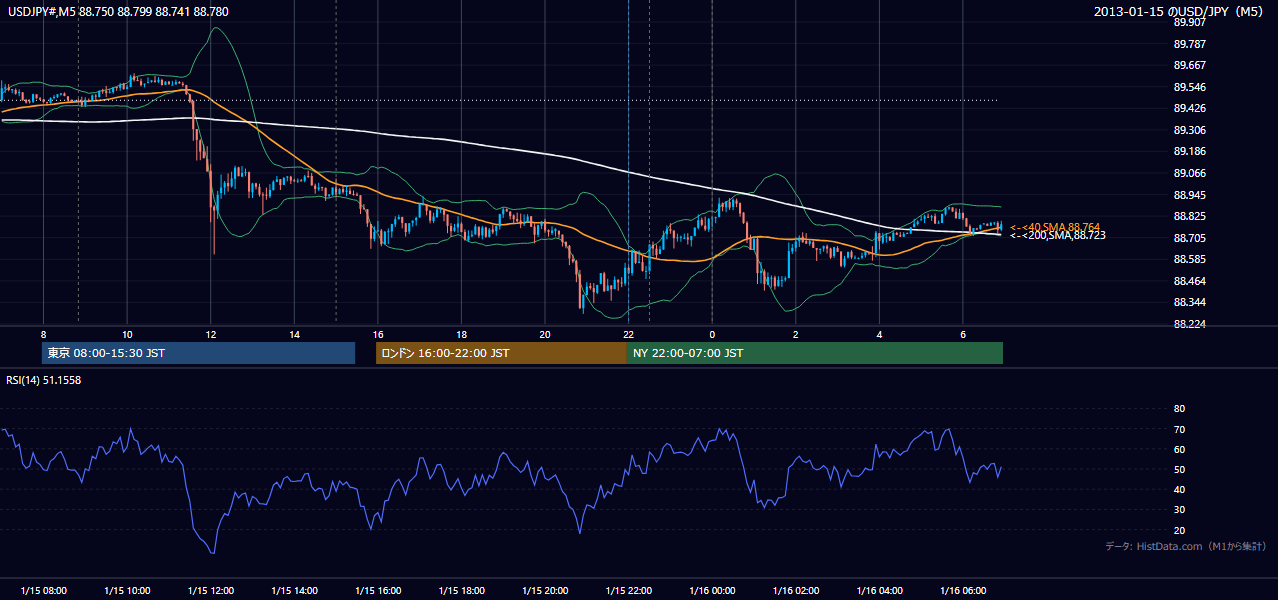Screen dimensions: 1278x600
Task: Click the 1/15 20:00 date label
Action: pos(544,591)
